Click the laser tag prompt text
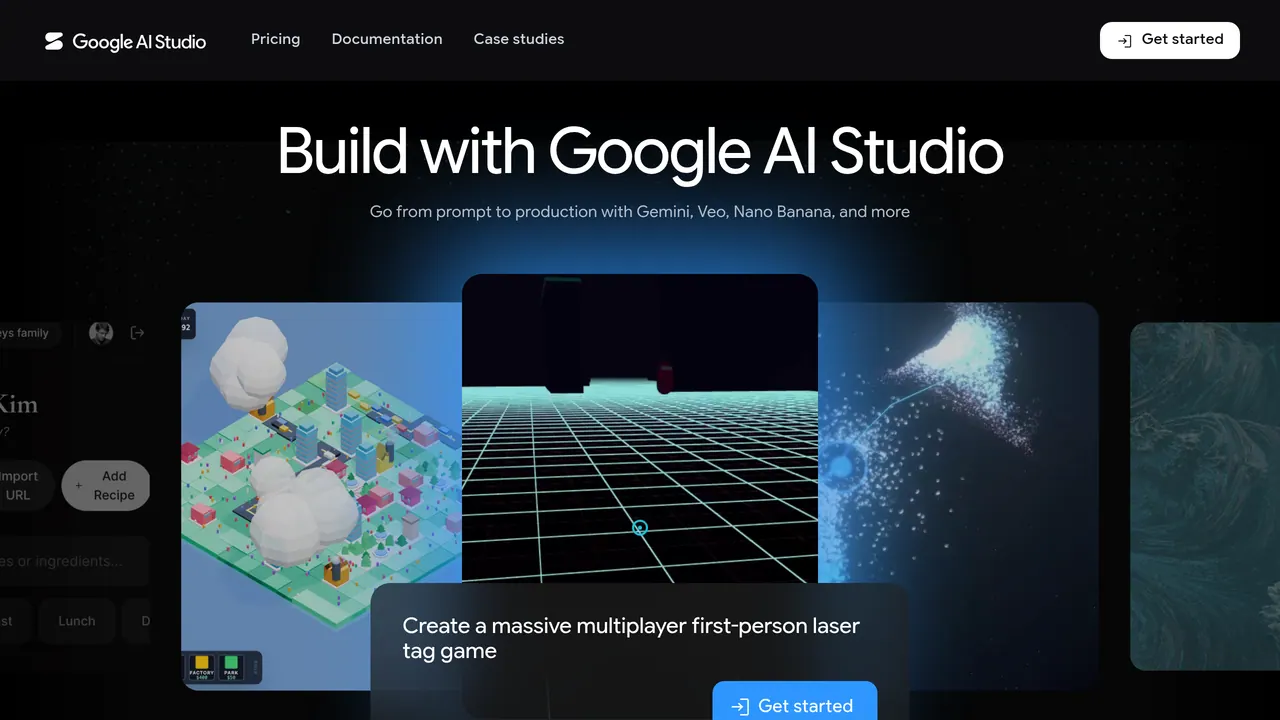 (631, 638)
